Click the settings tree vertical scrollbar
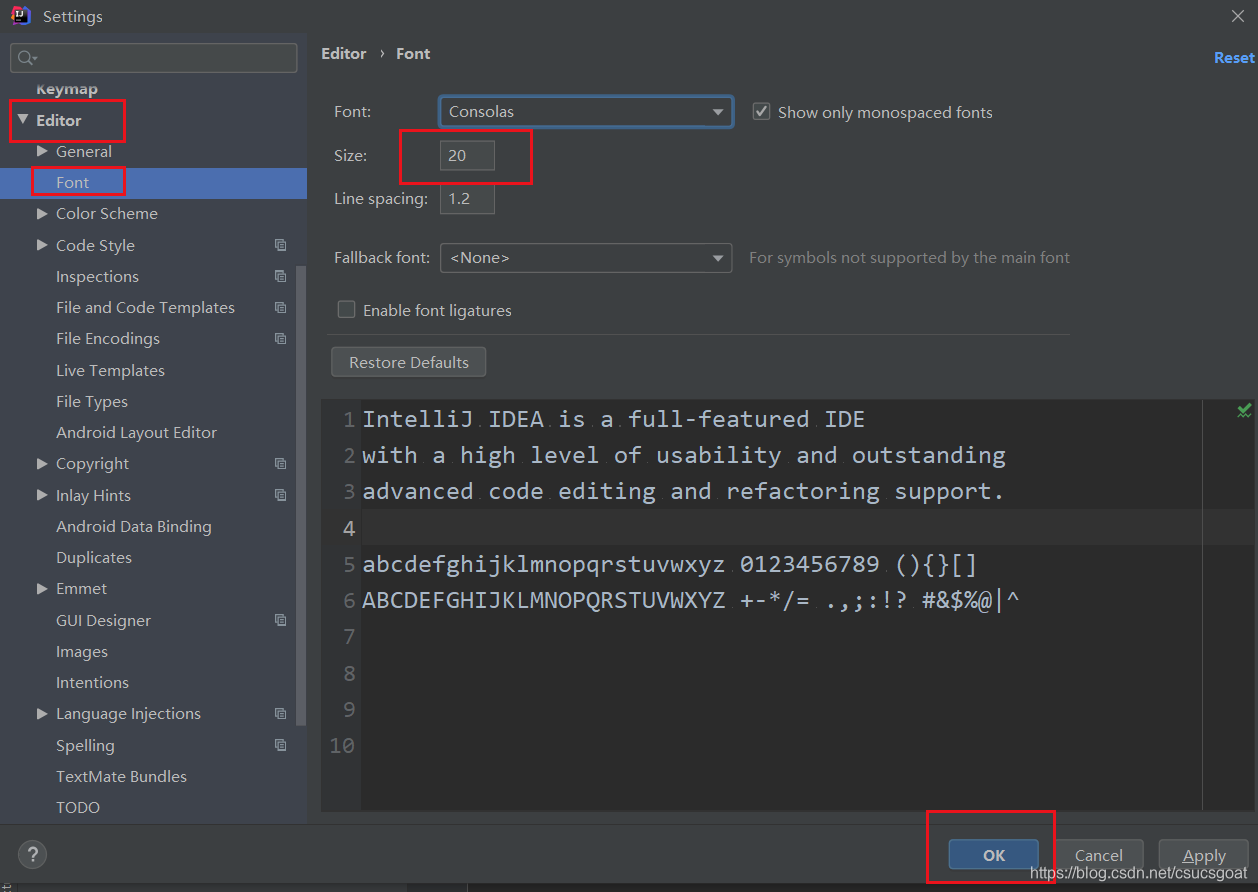Viewport: 1258px width, 892px height. (302, 495)
